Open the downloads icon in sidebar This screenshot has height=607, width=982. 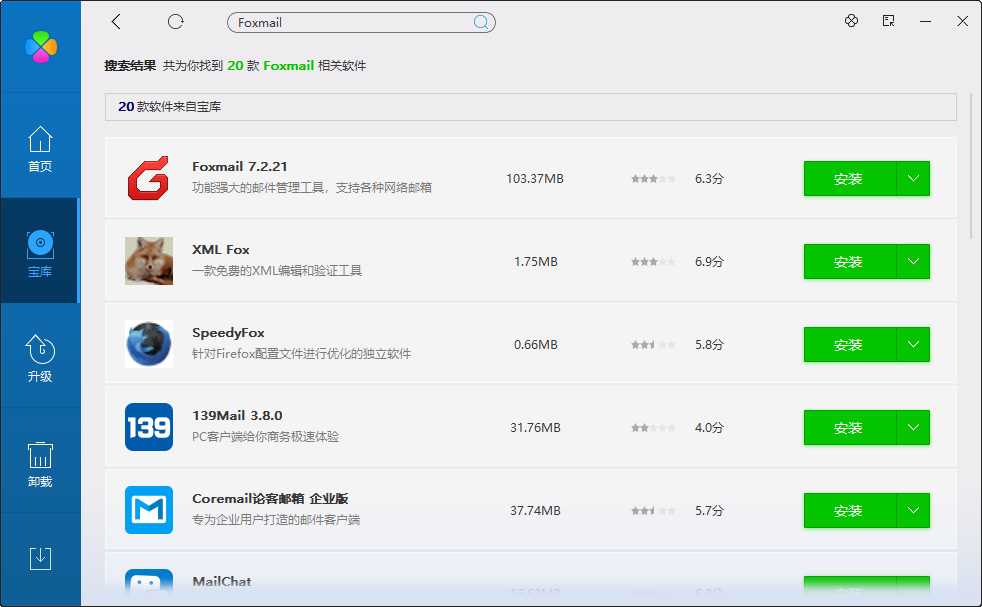coord(40,558)
